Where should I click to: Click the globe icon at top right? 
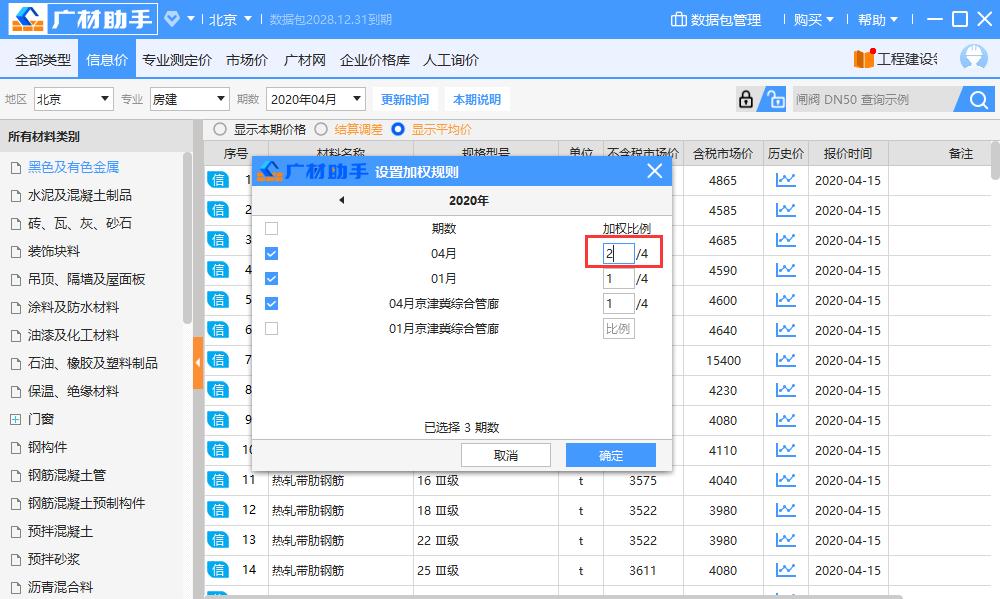[972, 57]
